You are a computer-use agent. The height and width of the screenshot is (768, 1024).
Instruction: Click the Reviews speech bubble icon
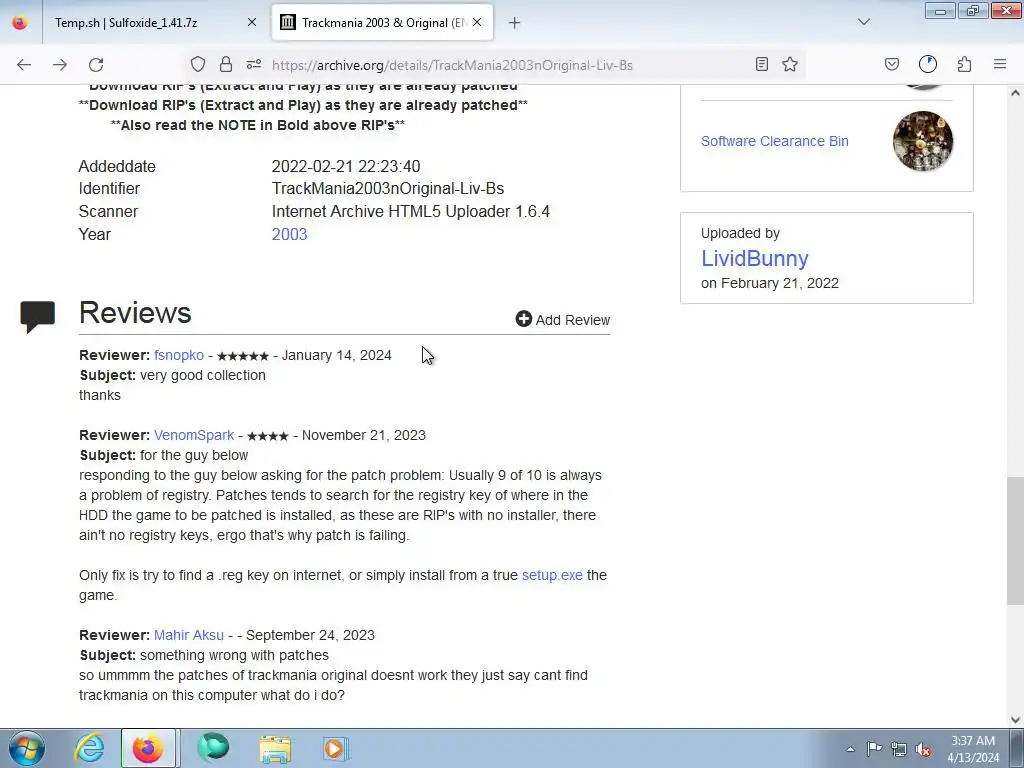coord(37,317)
